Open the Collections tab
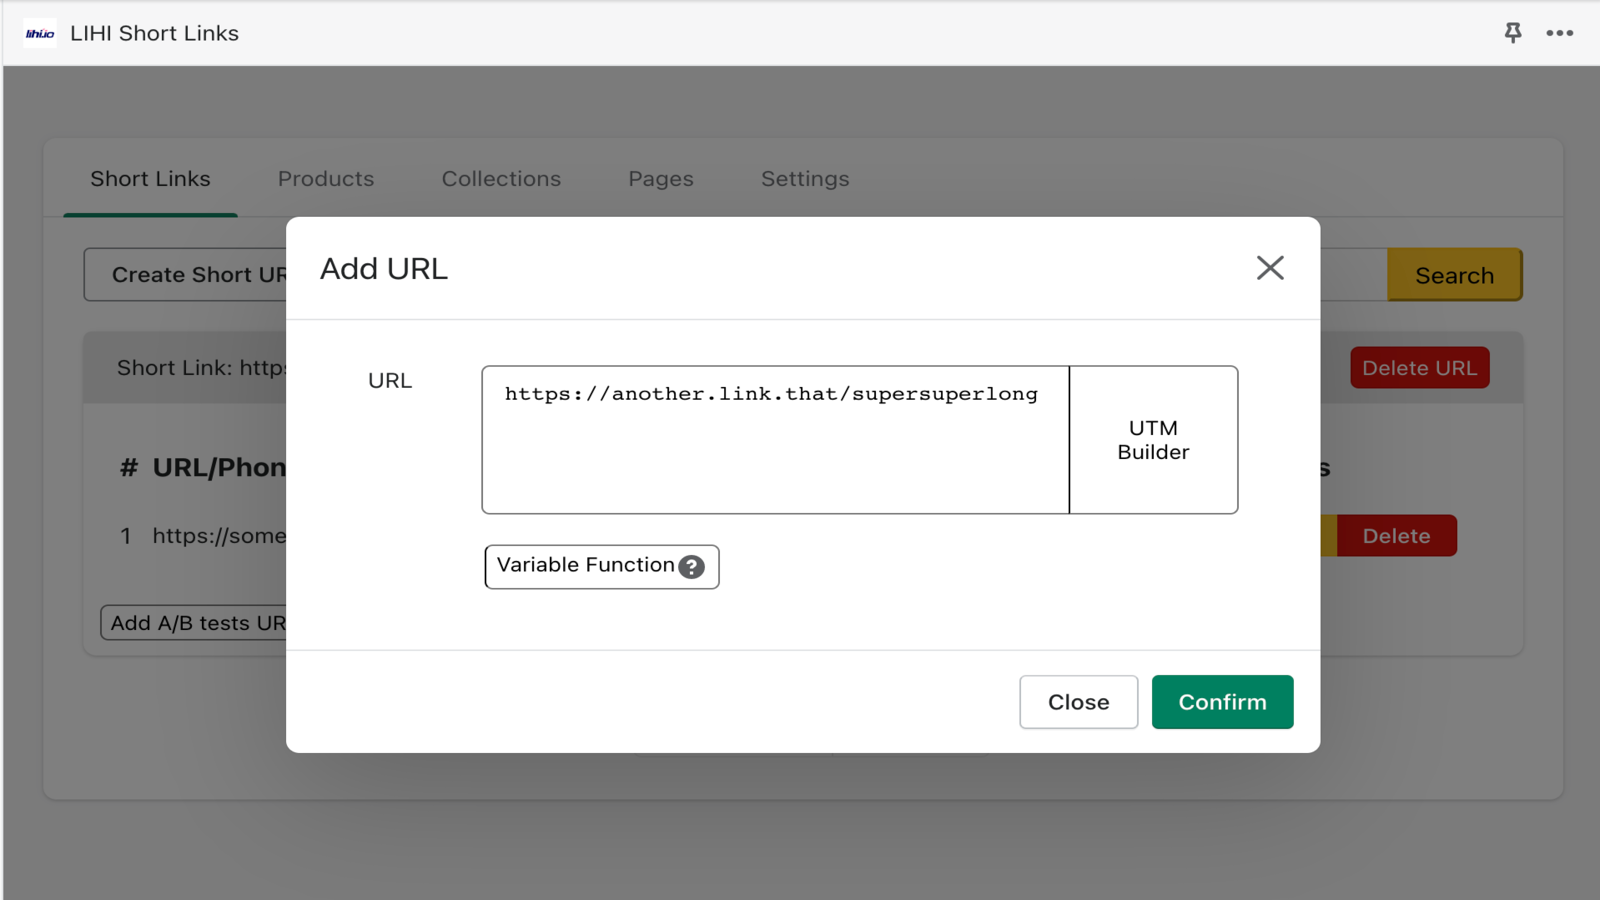This screenshot has height=900, width=1600. (501, 179)
